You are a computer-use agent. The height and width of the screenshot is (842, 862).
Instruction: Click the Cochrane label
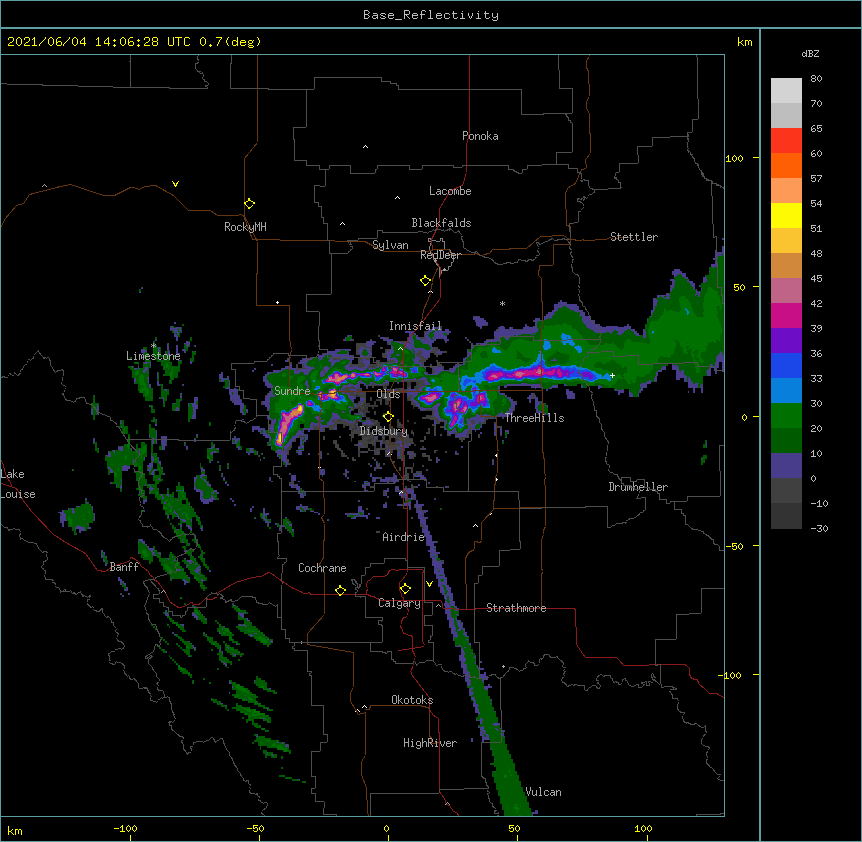[x=322, y=568]
